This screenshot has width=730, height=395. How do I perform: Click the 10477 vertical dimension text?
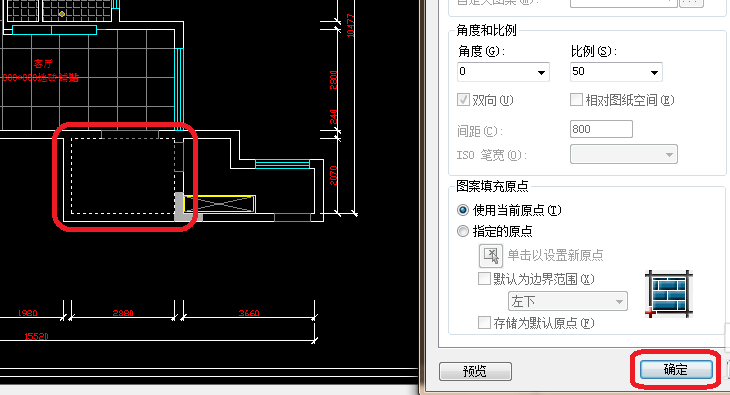pyautogui.click(x=351, y=26)
